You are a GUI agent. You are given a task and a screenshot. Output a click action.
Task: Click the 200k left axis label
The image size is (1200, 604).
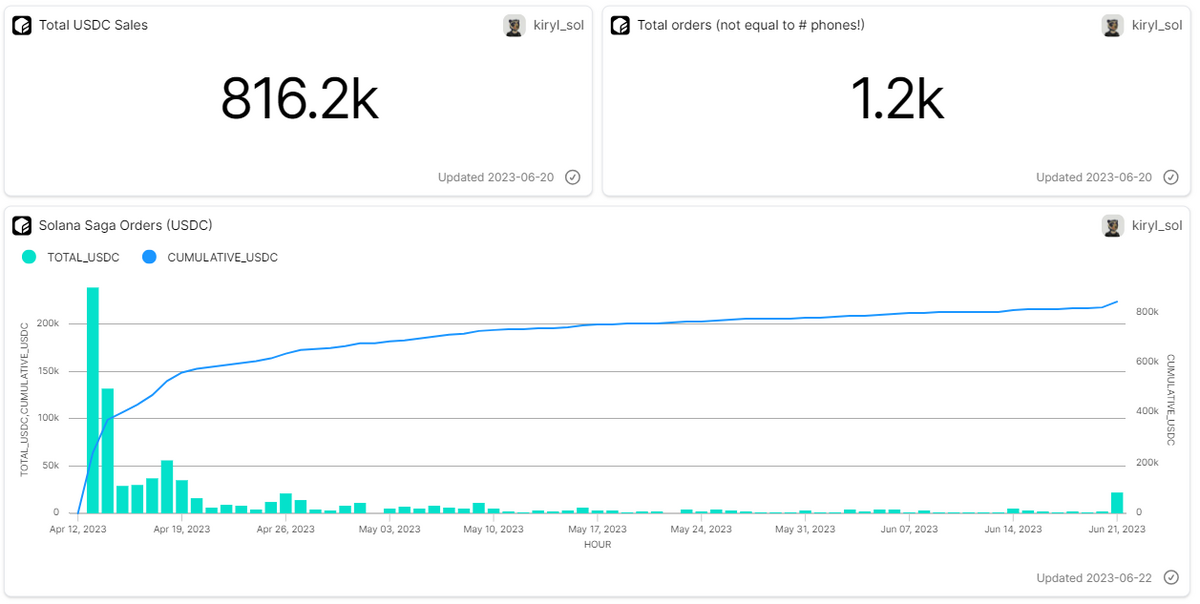(48, 324)
